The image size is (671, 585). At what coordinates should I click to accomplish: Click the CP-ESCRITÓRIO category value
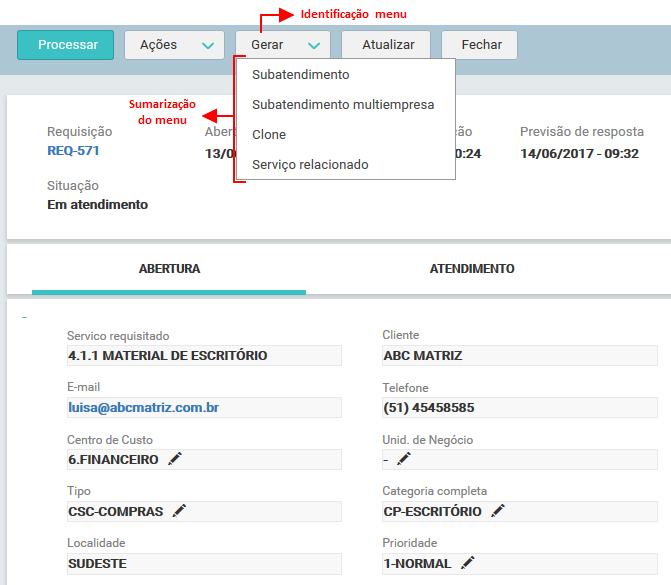(x=432, y=511)
